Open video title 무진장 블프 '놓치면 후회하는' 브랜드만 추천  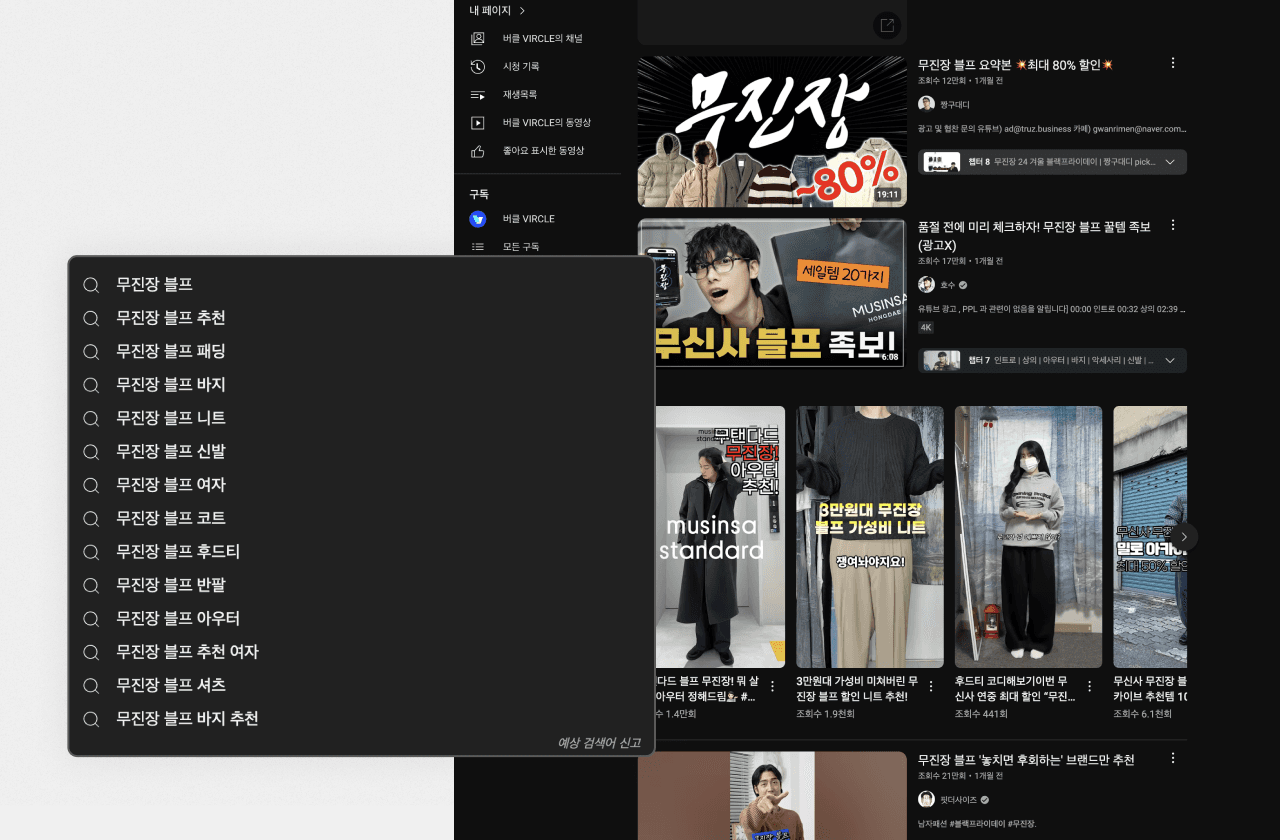pos(1026,760)
